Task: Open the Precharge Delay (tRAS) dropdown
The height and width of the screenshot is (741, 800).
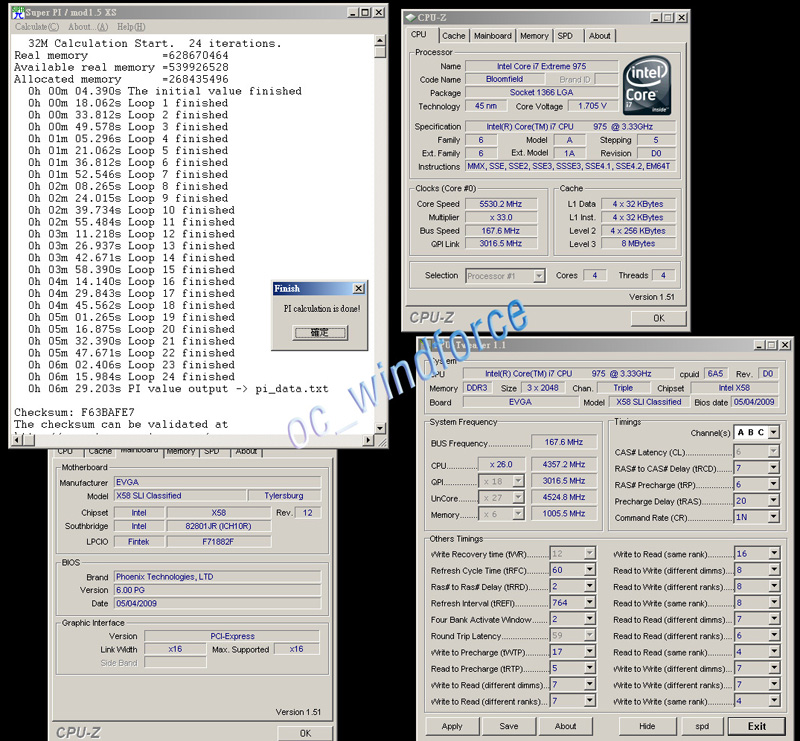Action: (774, 501)
